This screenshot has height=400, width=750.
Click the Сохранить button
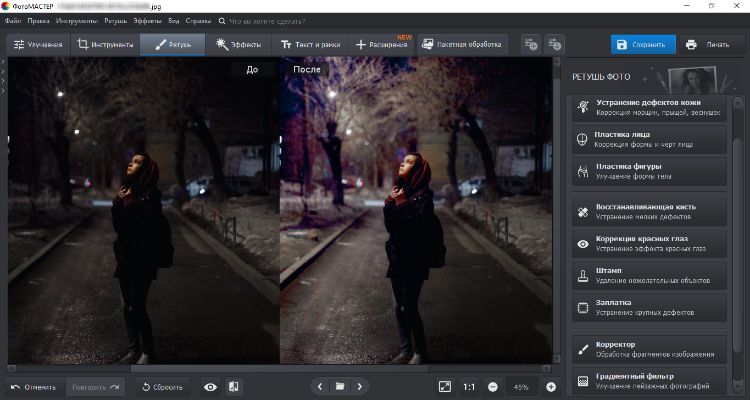click(x=642, y=45)
